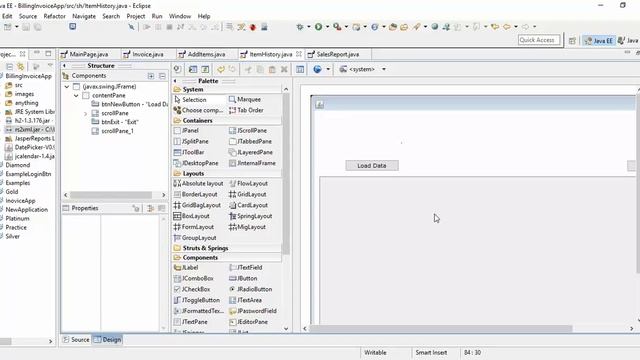This screenshot has width=640, height=360.
Task: Select btnExit in the component tree
Action: click(115, 122)
